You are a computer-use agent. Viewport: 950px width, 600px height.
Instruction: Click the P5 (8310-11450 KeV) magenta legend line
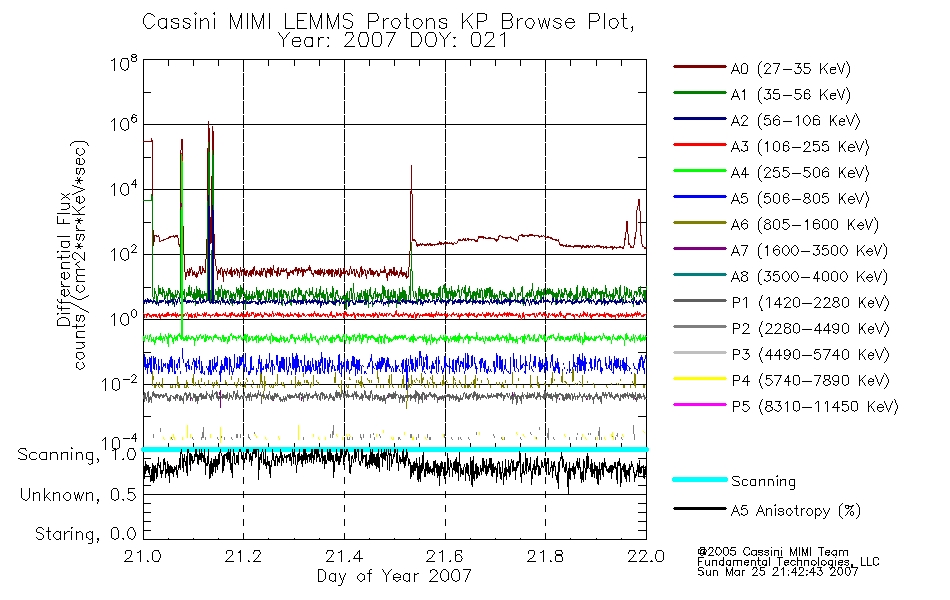click(700, 405)
